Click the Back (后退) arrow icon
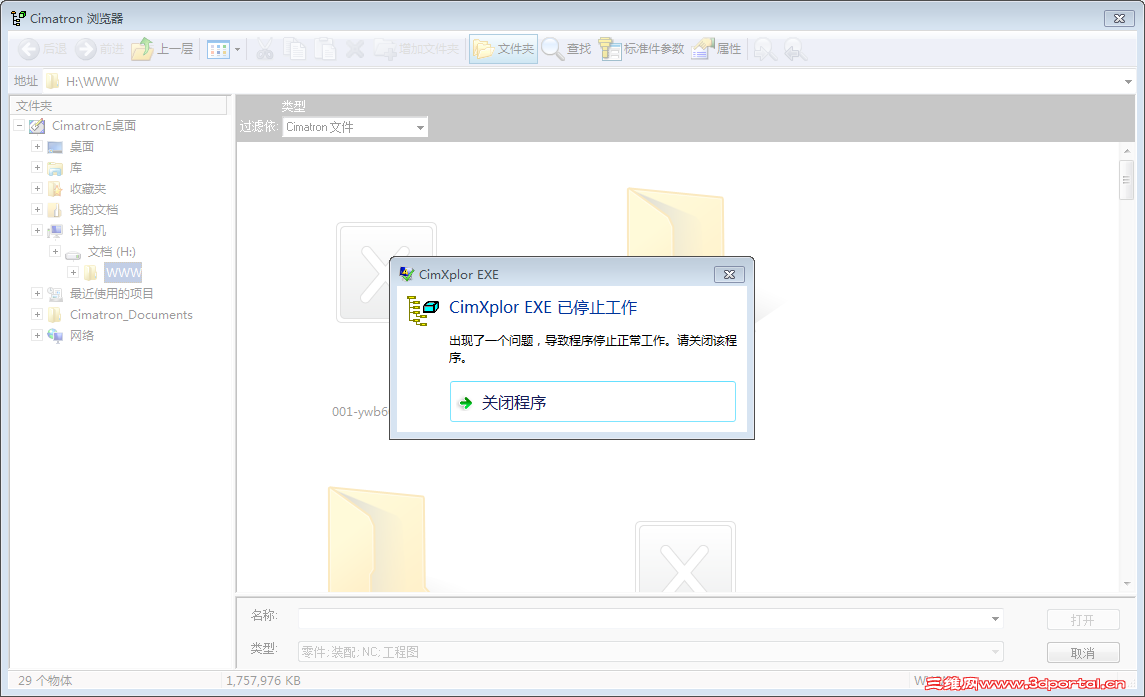The width and height of the screenshot is (1145, 697). [x=28, y=49]
